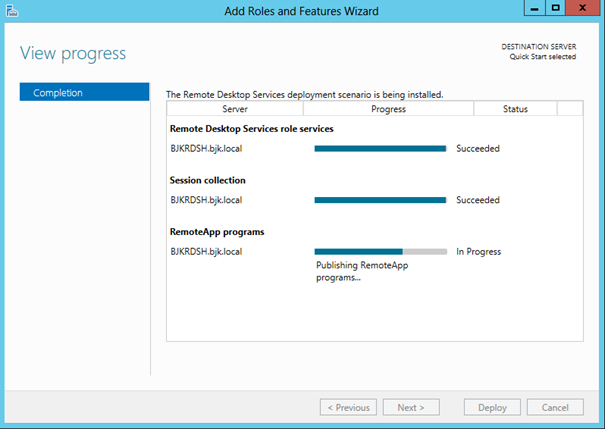Click the Deploy button
Screen dimensions: 605x429
[492, 407]
